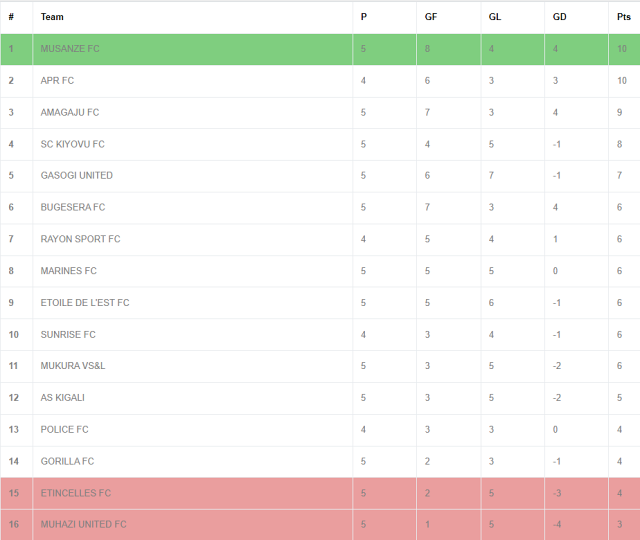The height and width of the screenshot is (540, 640).
Task: Click the SC KIYOVU FC team name
Action: click(x=72, y=144)
